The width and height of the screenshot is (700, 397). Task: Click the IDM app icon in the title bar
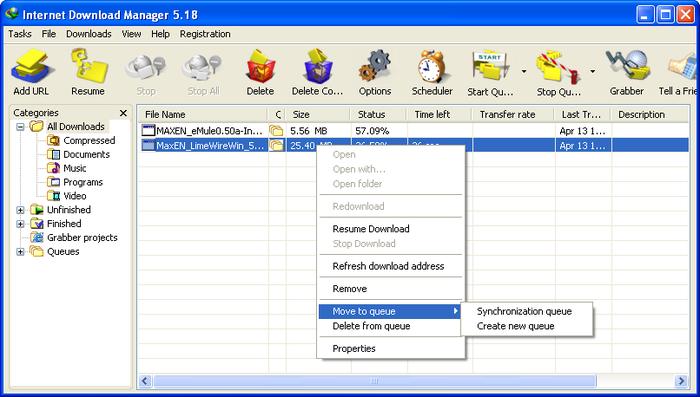(11, 13)
